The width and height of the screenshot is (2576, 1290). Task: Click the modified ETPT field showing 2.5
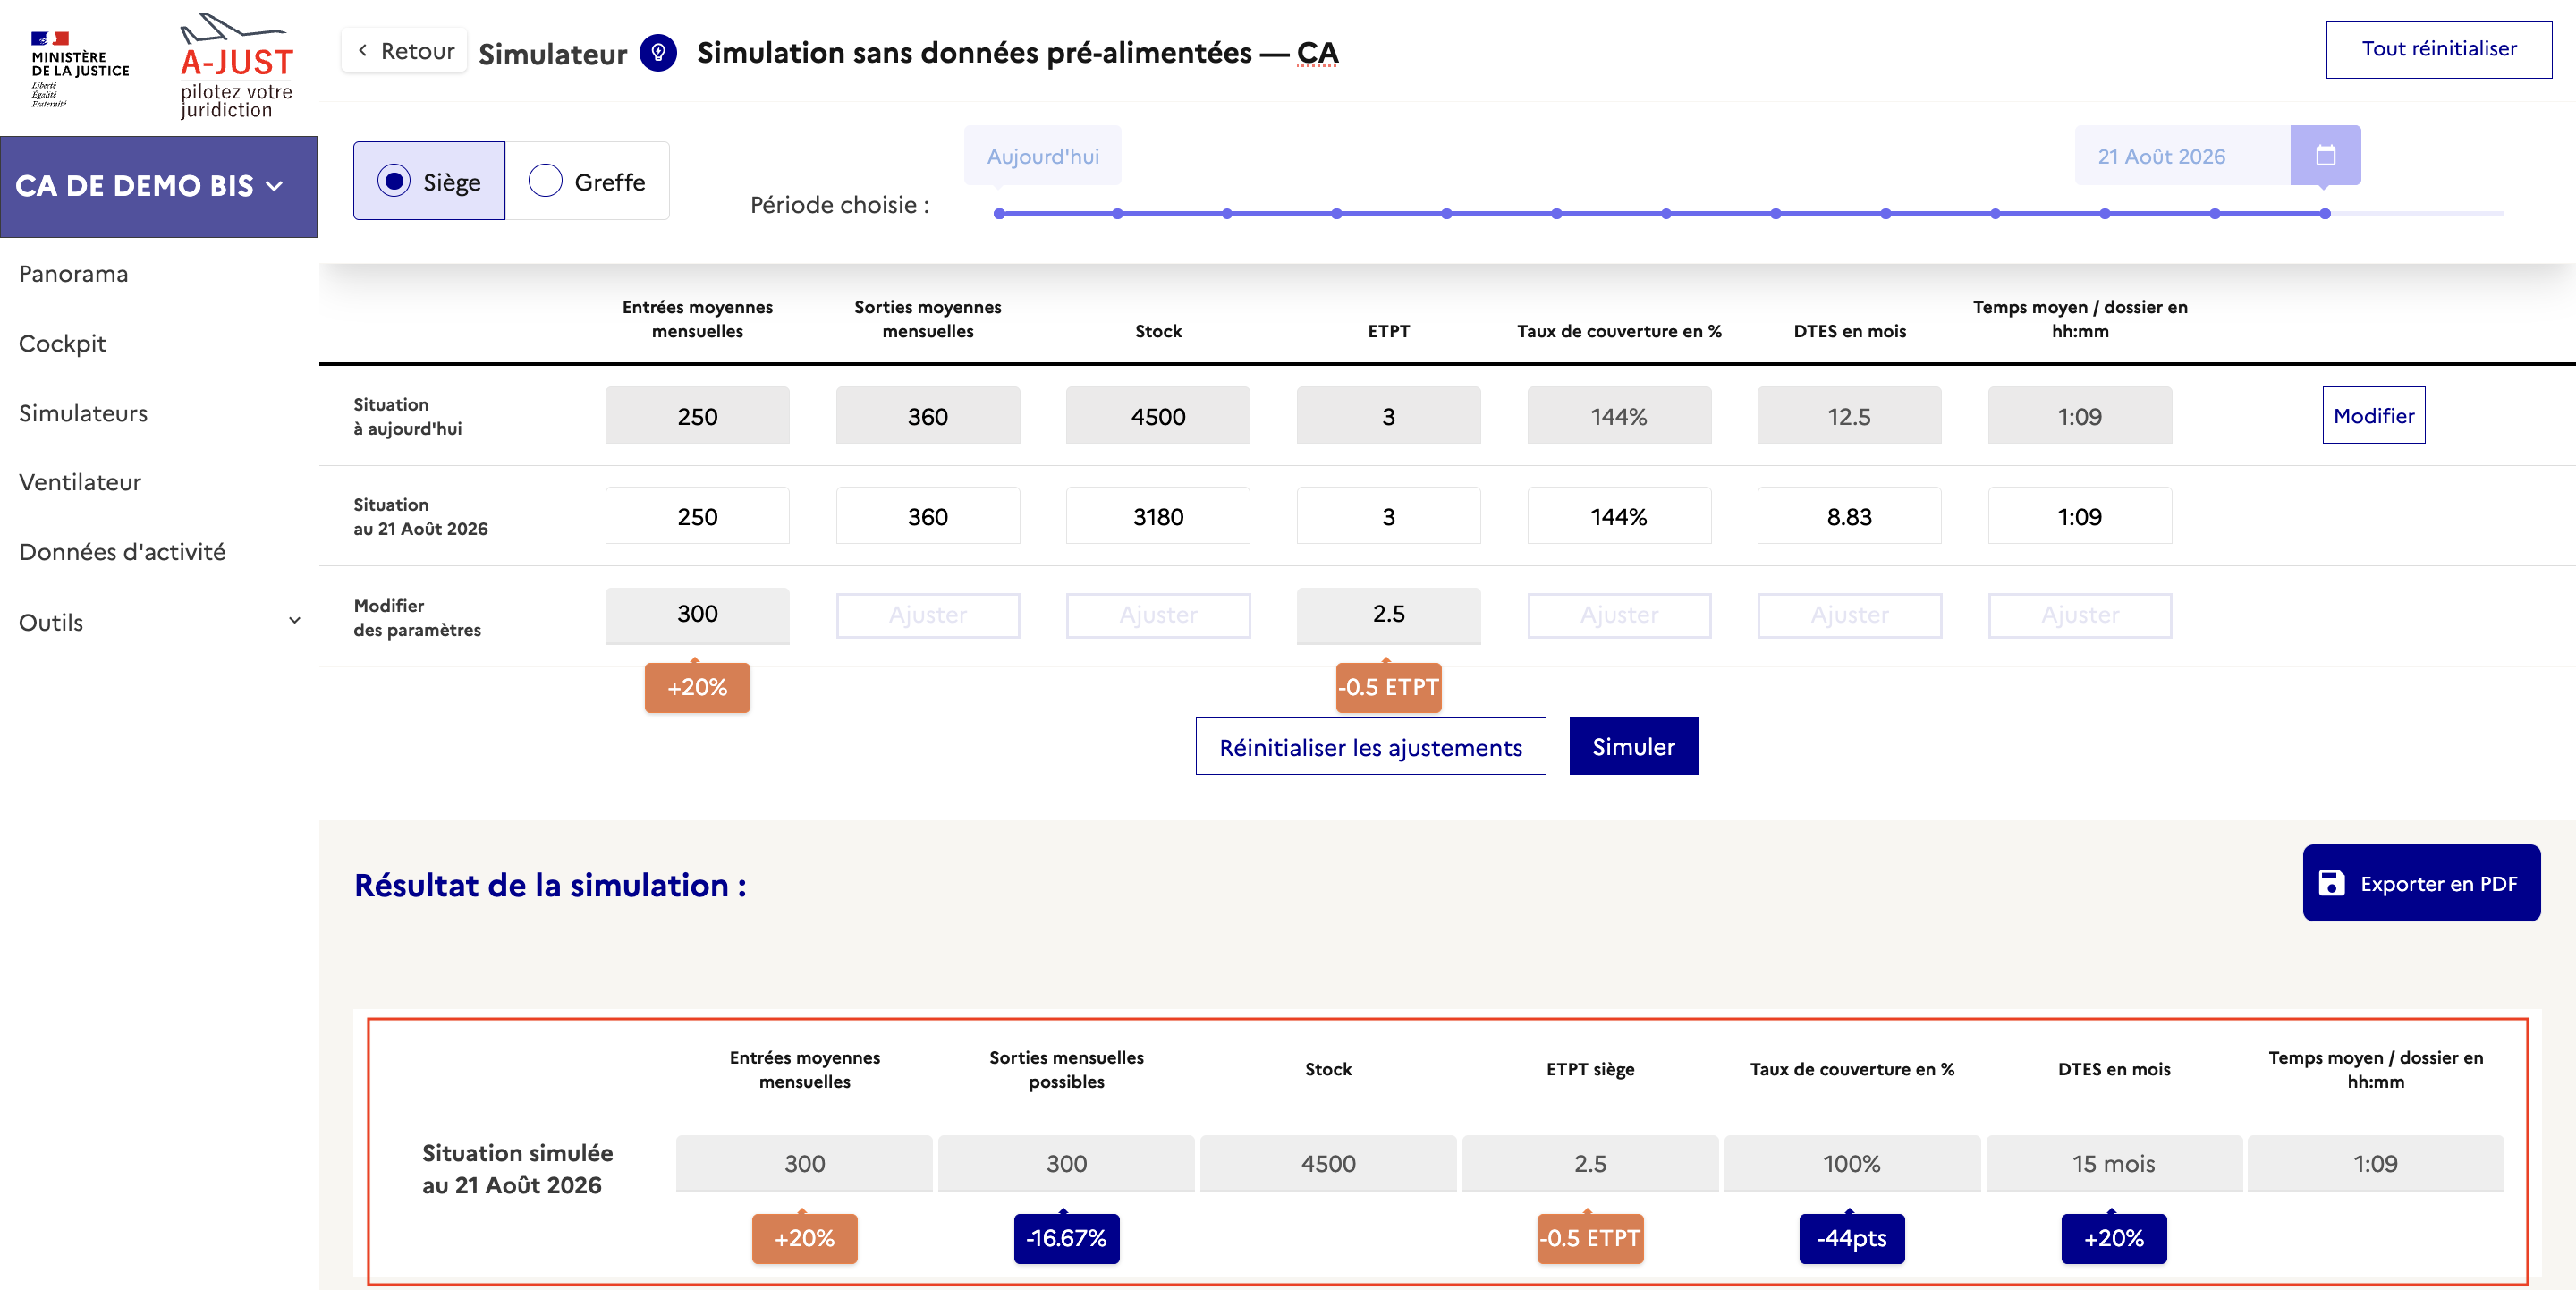[x=1388, y=614]
